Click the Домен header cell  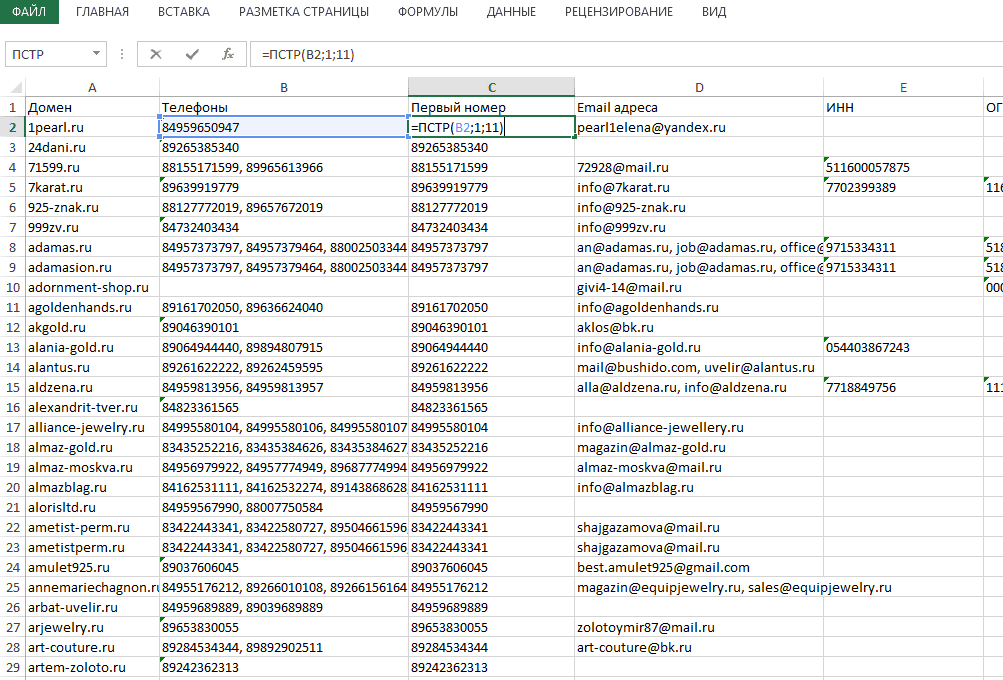tap(92, 107)
